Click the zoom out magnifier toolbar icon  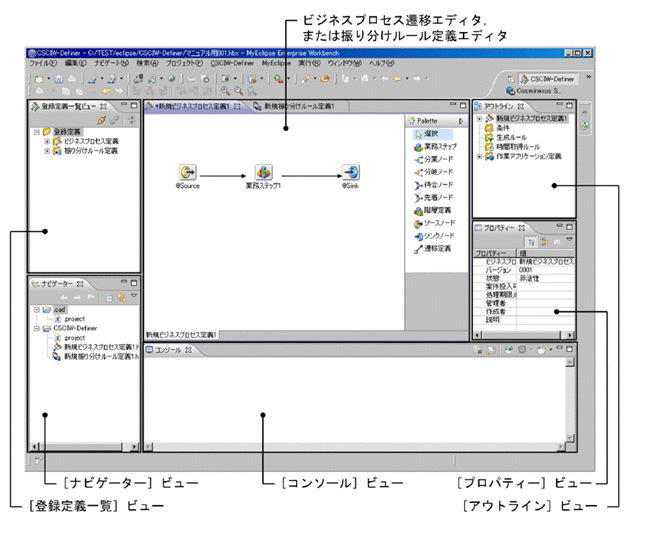[x=239, y=91]
